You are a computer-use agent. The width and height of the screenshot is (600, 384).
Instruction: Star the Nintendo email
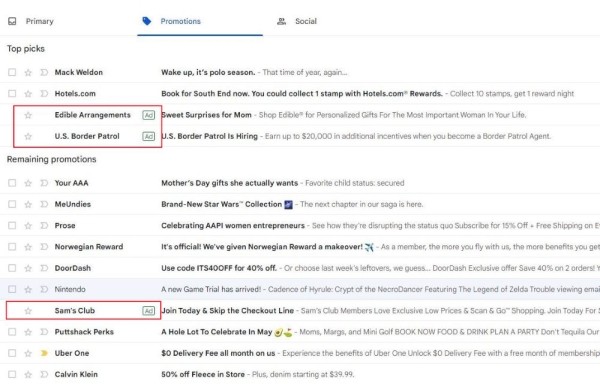(28, 290)
